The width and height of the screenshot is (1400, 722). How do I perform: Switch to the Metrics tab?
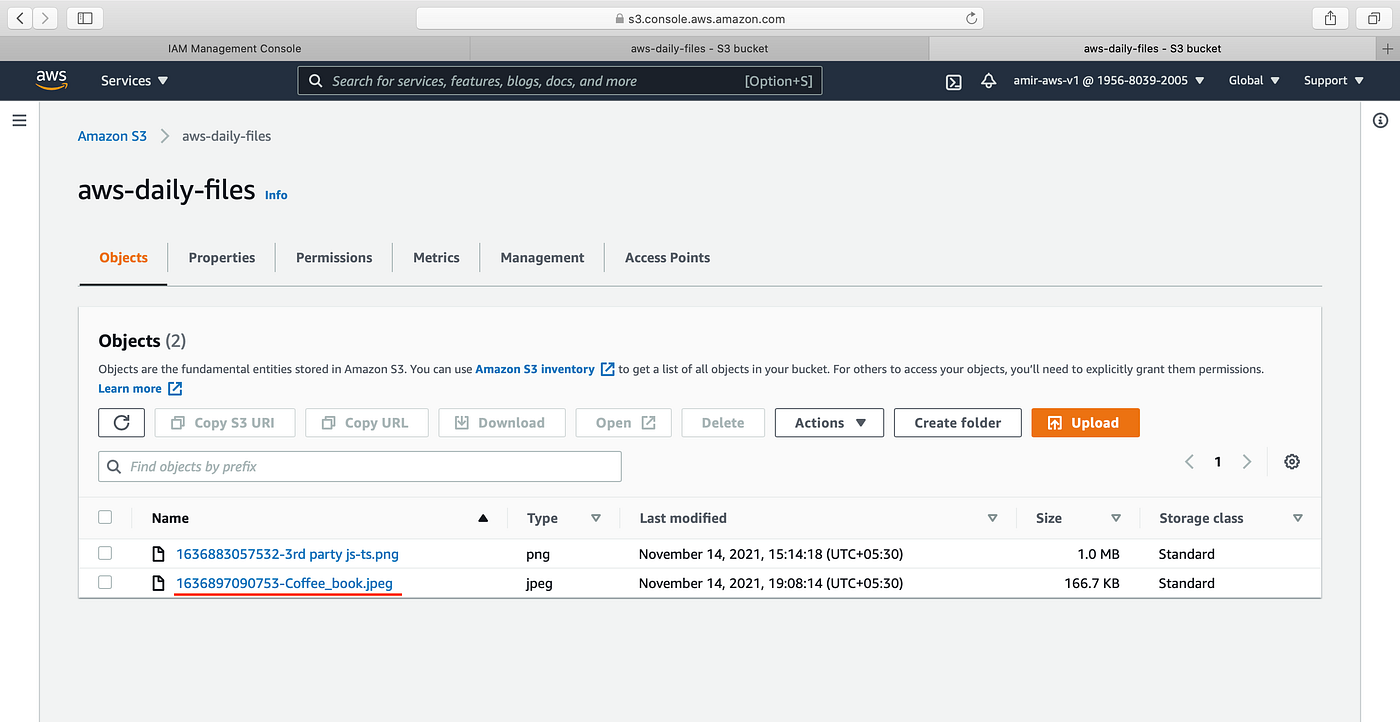[436, 258]
